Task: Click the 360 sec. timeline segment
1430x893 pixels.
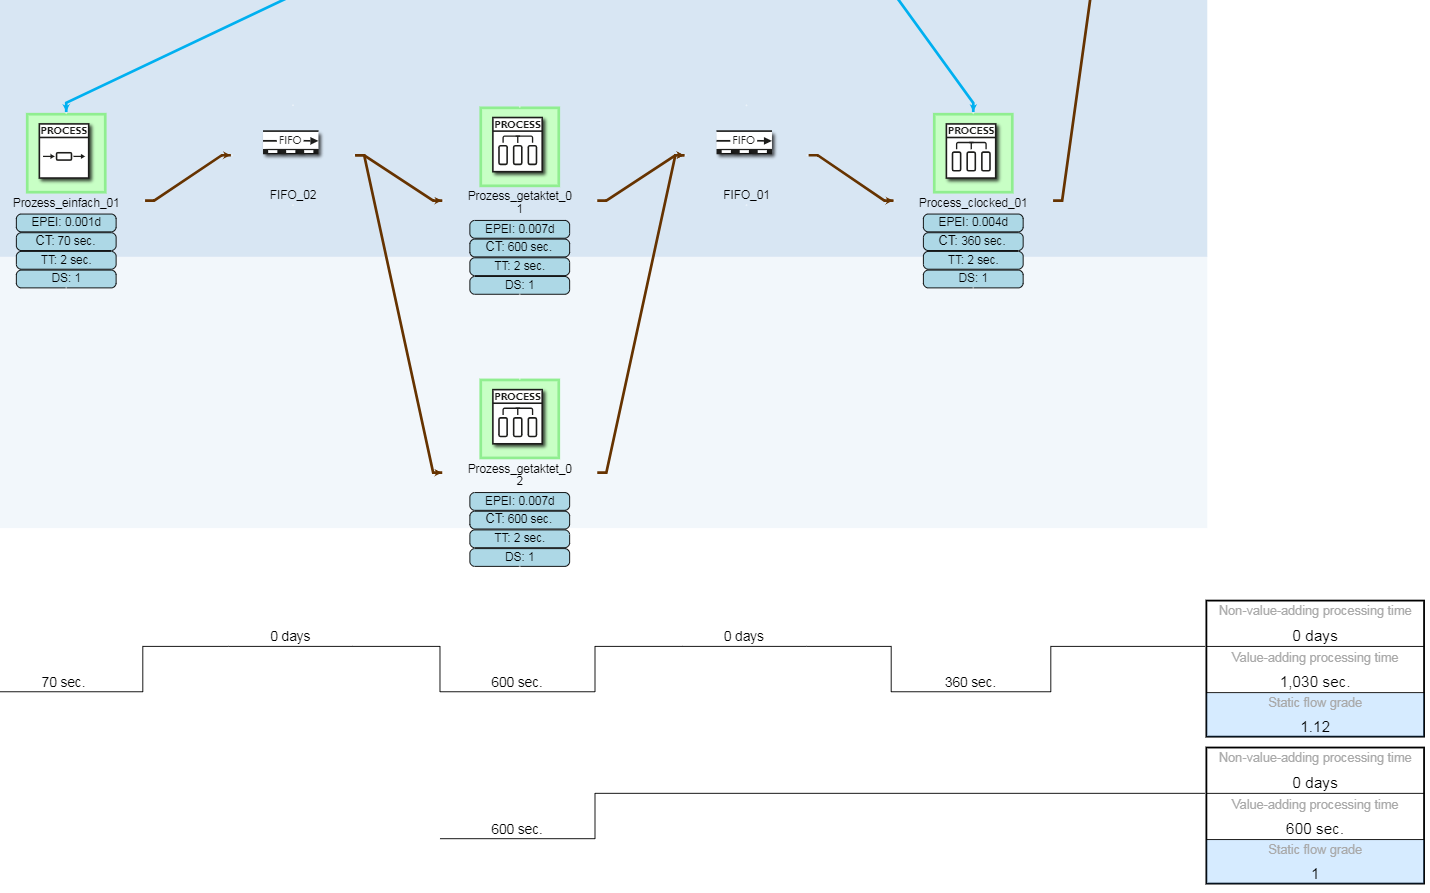Action: coord(969,682)
